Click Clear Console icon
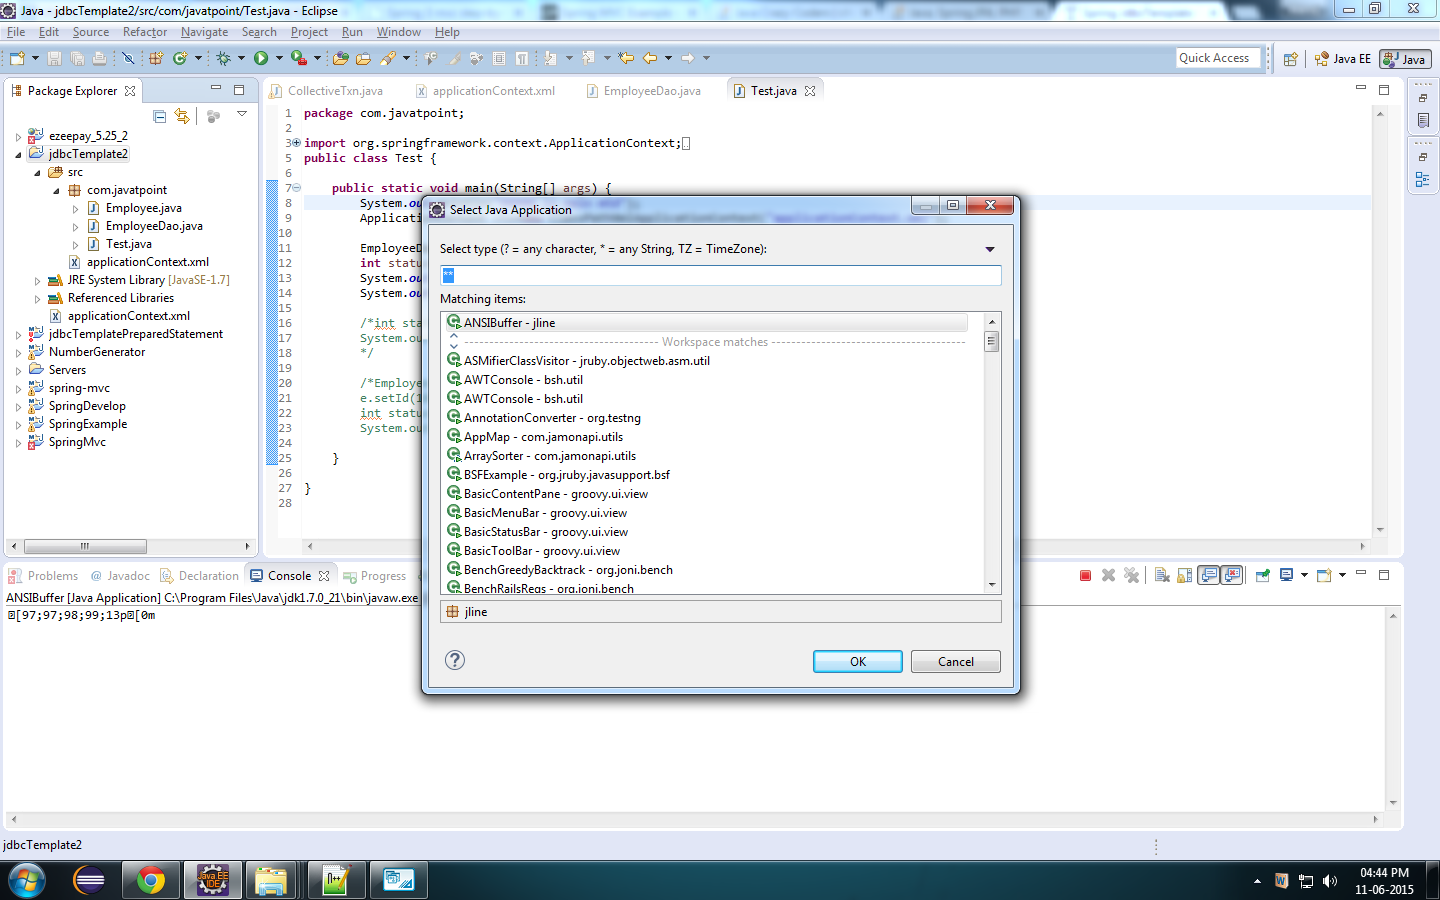 [x=1162, y=575]
